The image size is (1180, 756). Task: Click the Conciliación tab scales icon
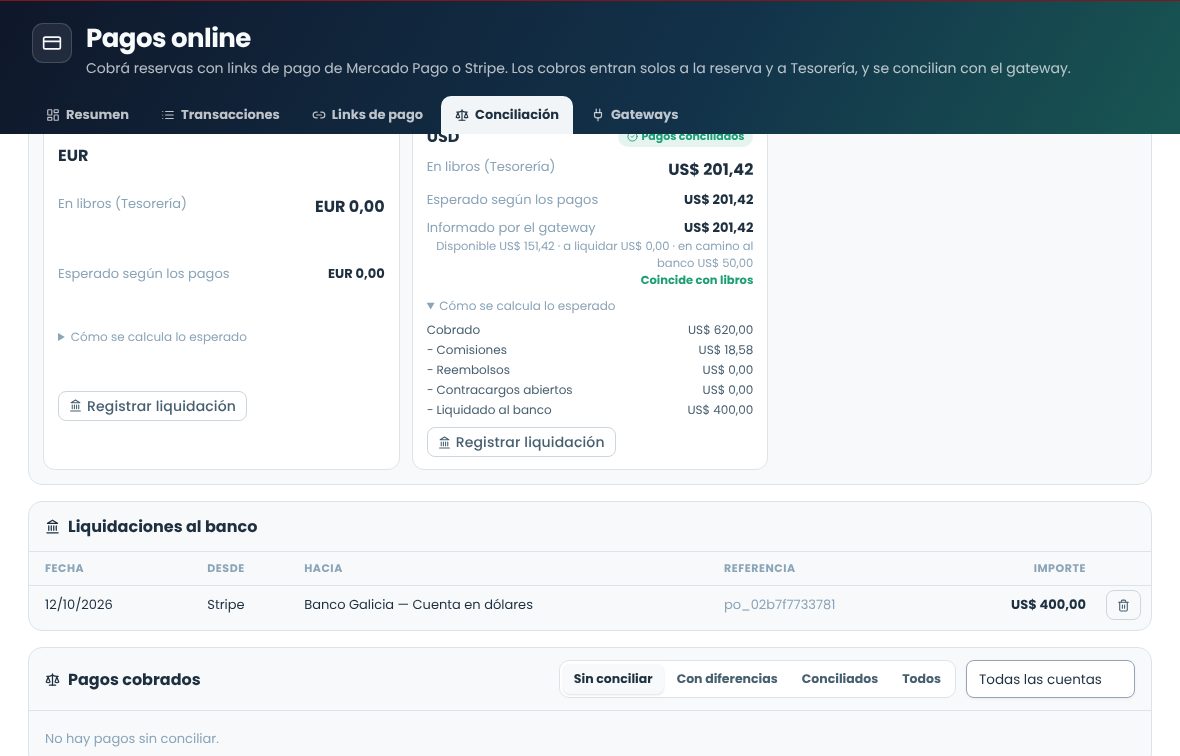(462, 115)
